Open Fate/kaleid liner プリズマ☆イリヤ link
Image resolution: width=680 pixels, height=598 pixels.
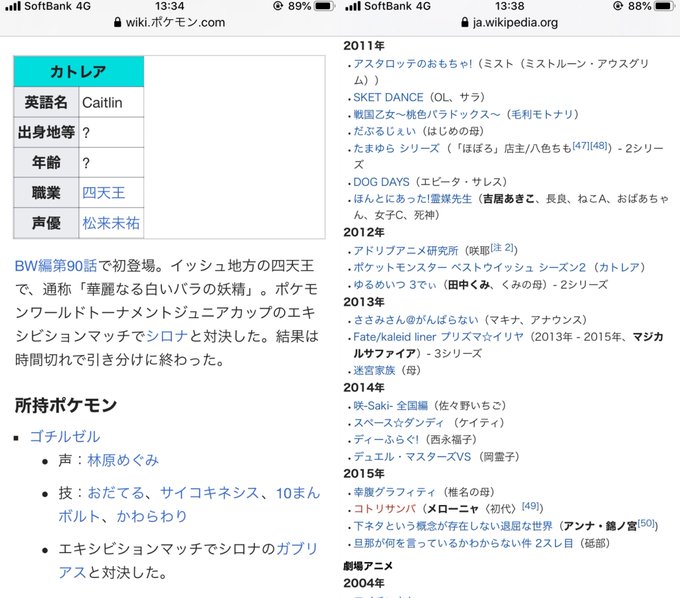click(x=438, y=337)
